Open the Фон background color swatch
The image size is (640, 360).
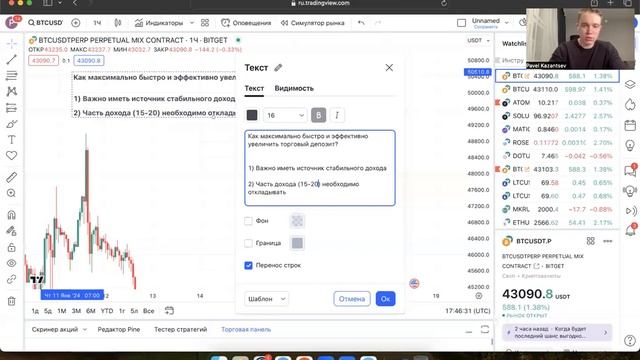pyautogui.click(x=297, y=221)
